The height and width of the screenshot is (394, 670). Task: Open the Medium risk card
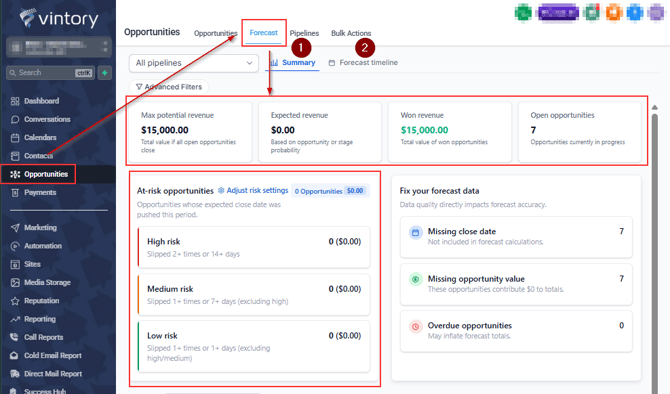(x=254, y=295)
